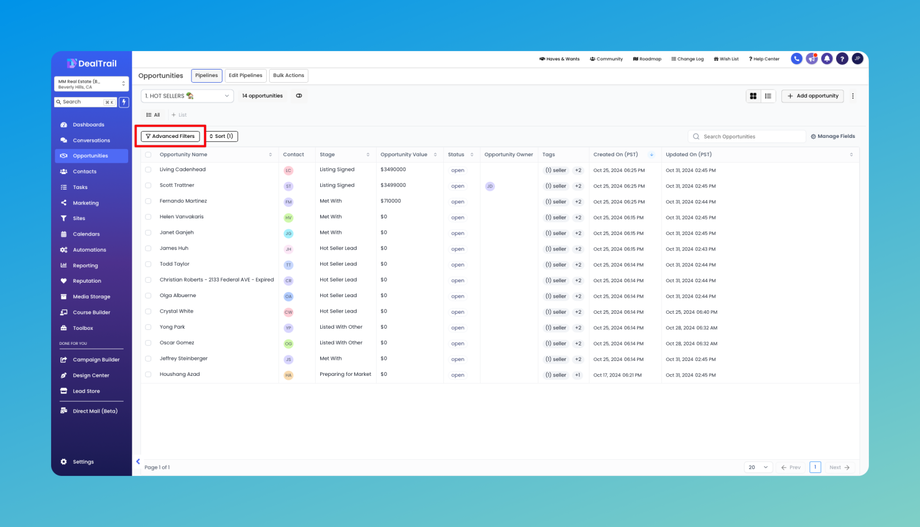Select the Pipelines tab

[x=207, y=75]
